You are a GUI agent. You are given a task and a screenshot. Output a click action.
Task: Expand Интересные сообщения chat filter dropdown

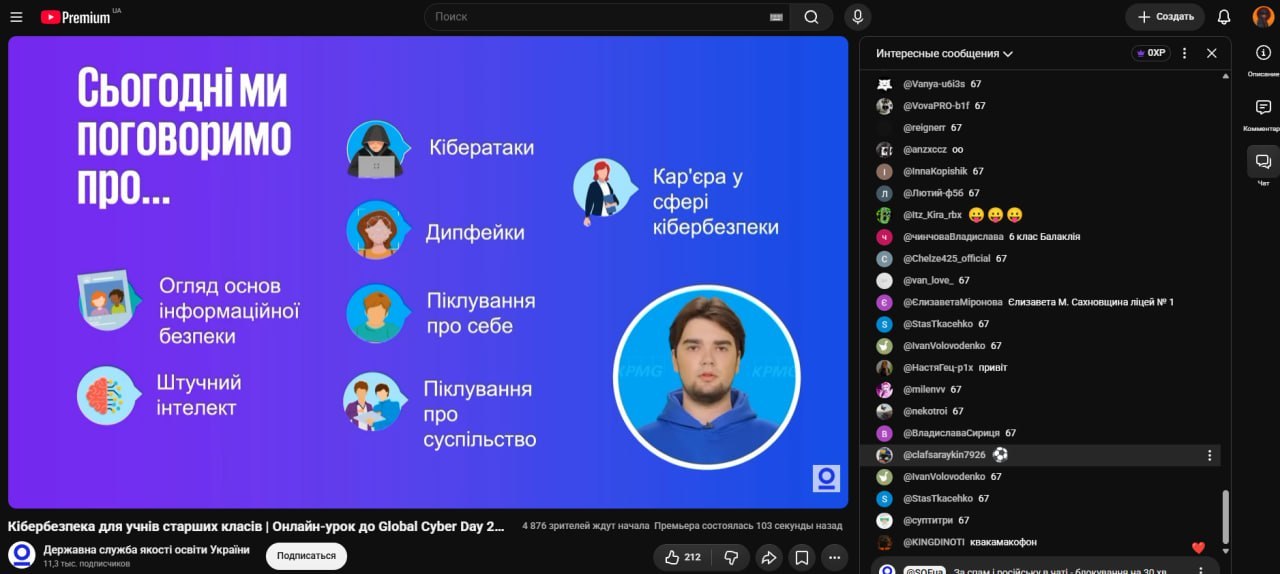point(944,53)
